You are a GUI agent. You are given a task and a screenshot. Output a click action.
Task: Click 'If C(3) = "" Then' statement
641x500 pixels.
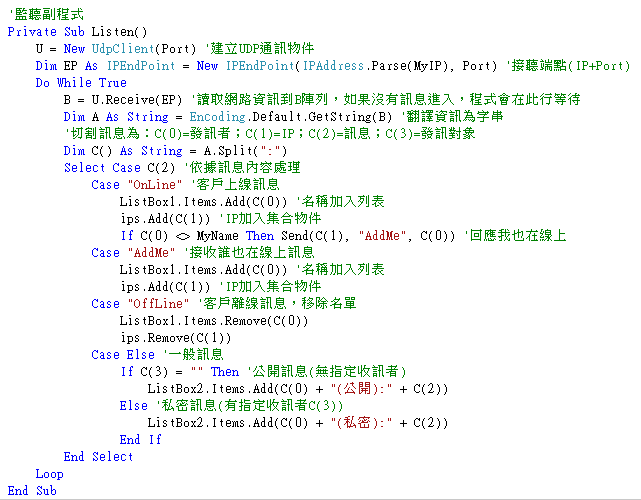(179, 372)
